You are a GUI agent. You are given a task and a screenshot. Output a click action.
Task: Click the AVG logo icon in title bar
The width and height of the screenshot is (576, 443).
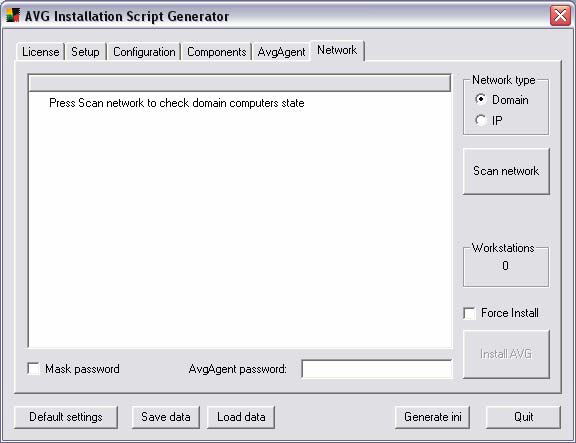click(x=13, y=15)
